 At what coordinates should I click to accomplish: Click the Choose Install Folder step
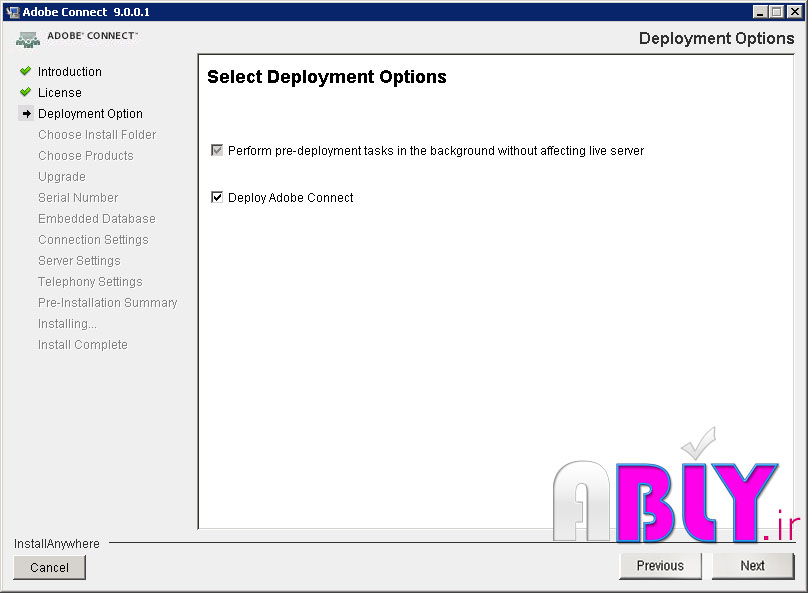[x=97, y=134]
